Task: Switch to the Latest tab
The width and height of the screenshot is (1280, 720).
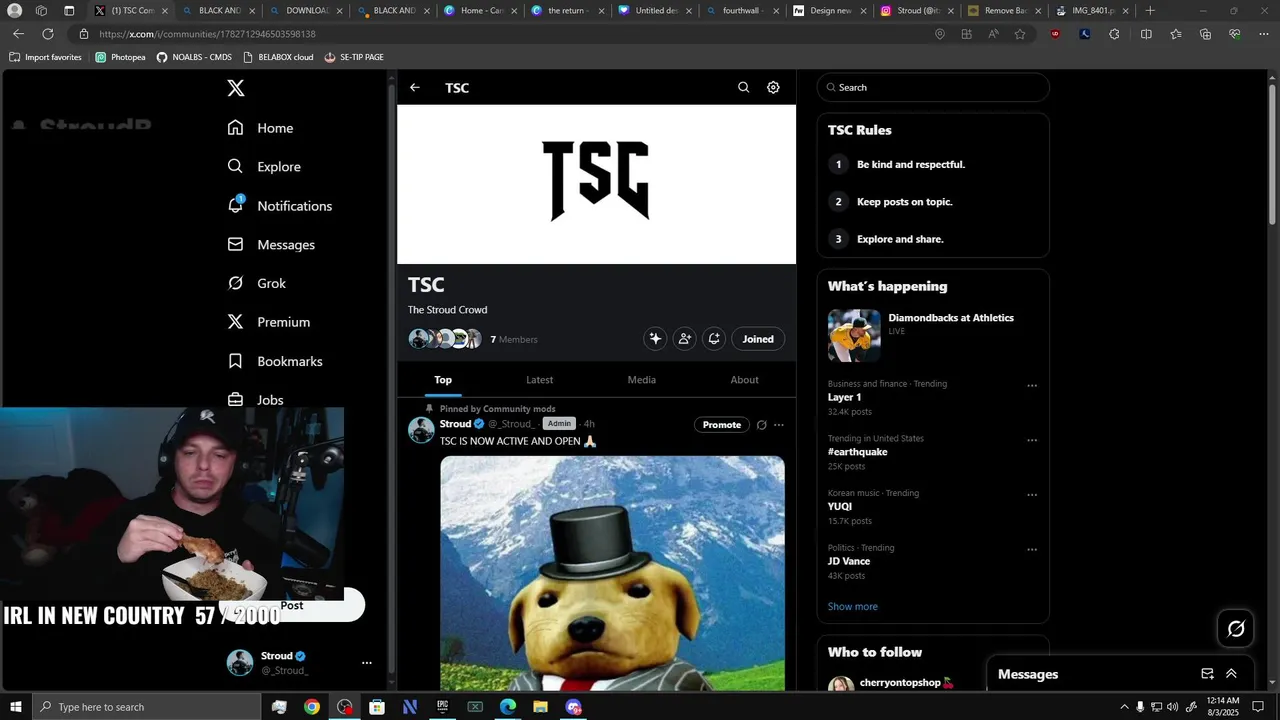Action: 540,380
